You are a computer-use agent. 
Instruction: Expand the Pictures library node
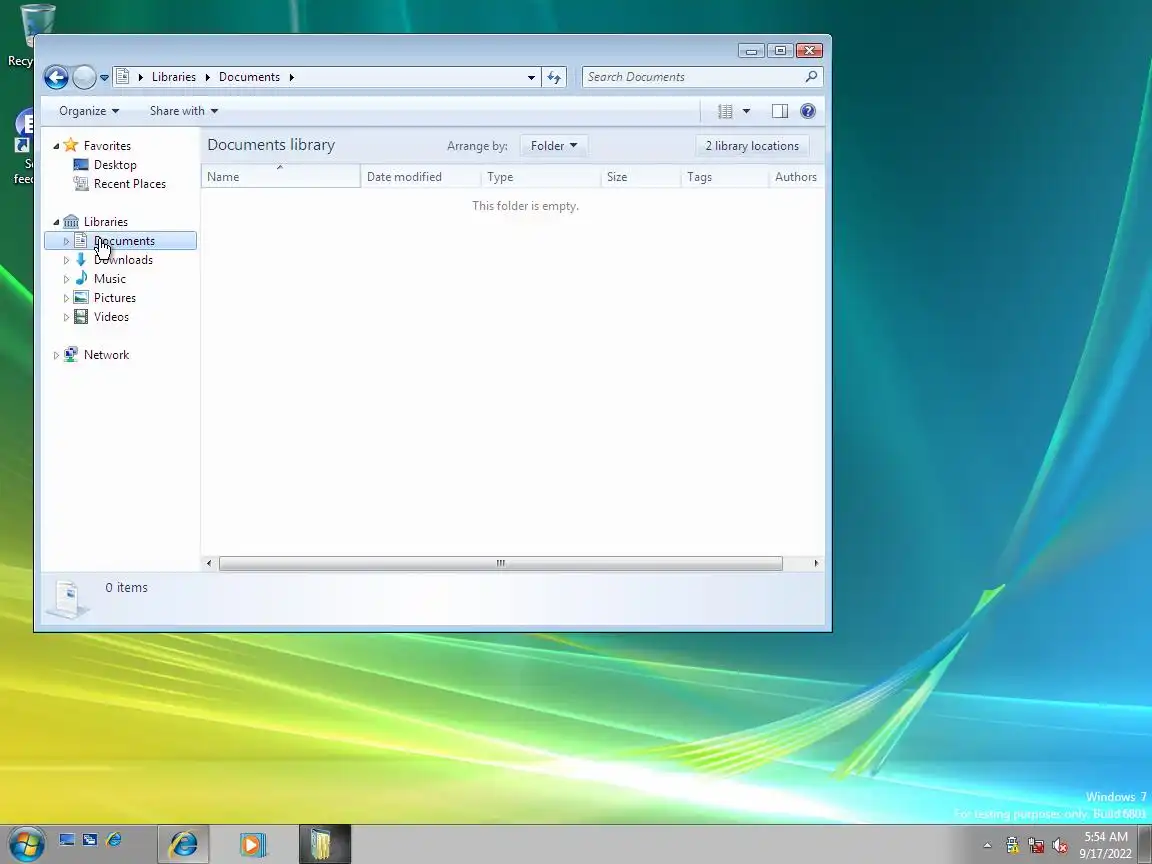pyautogui.click(x=66, y=298)
